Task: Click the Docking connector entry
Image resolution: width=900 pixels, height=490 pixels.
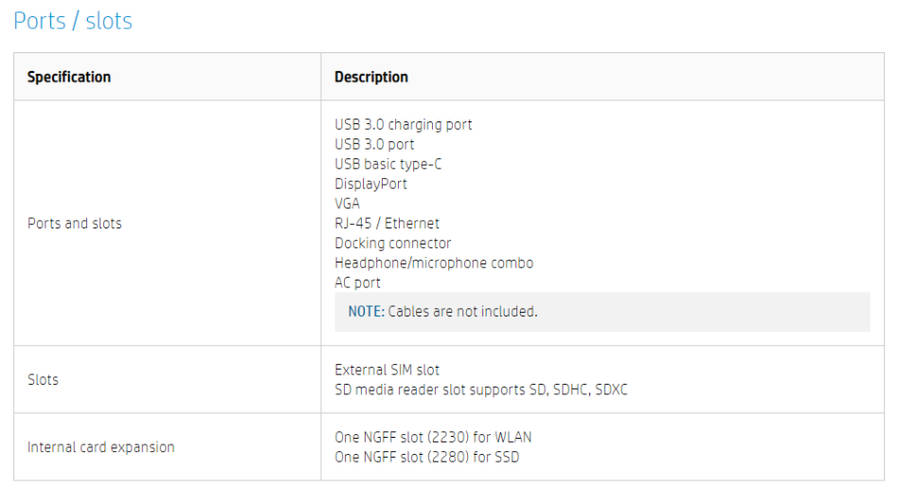Action: [393, 243]
